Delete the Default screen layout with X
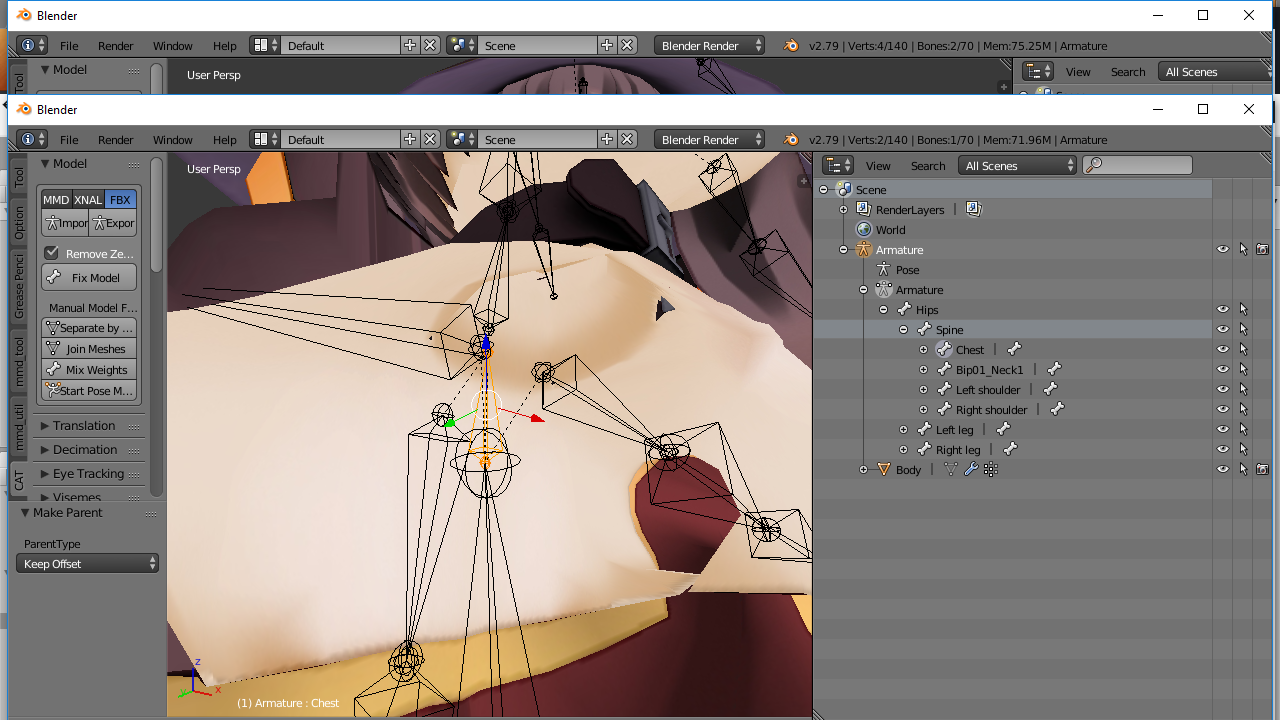The height and width of the screenshot is (720, 1280). [430, 140]
